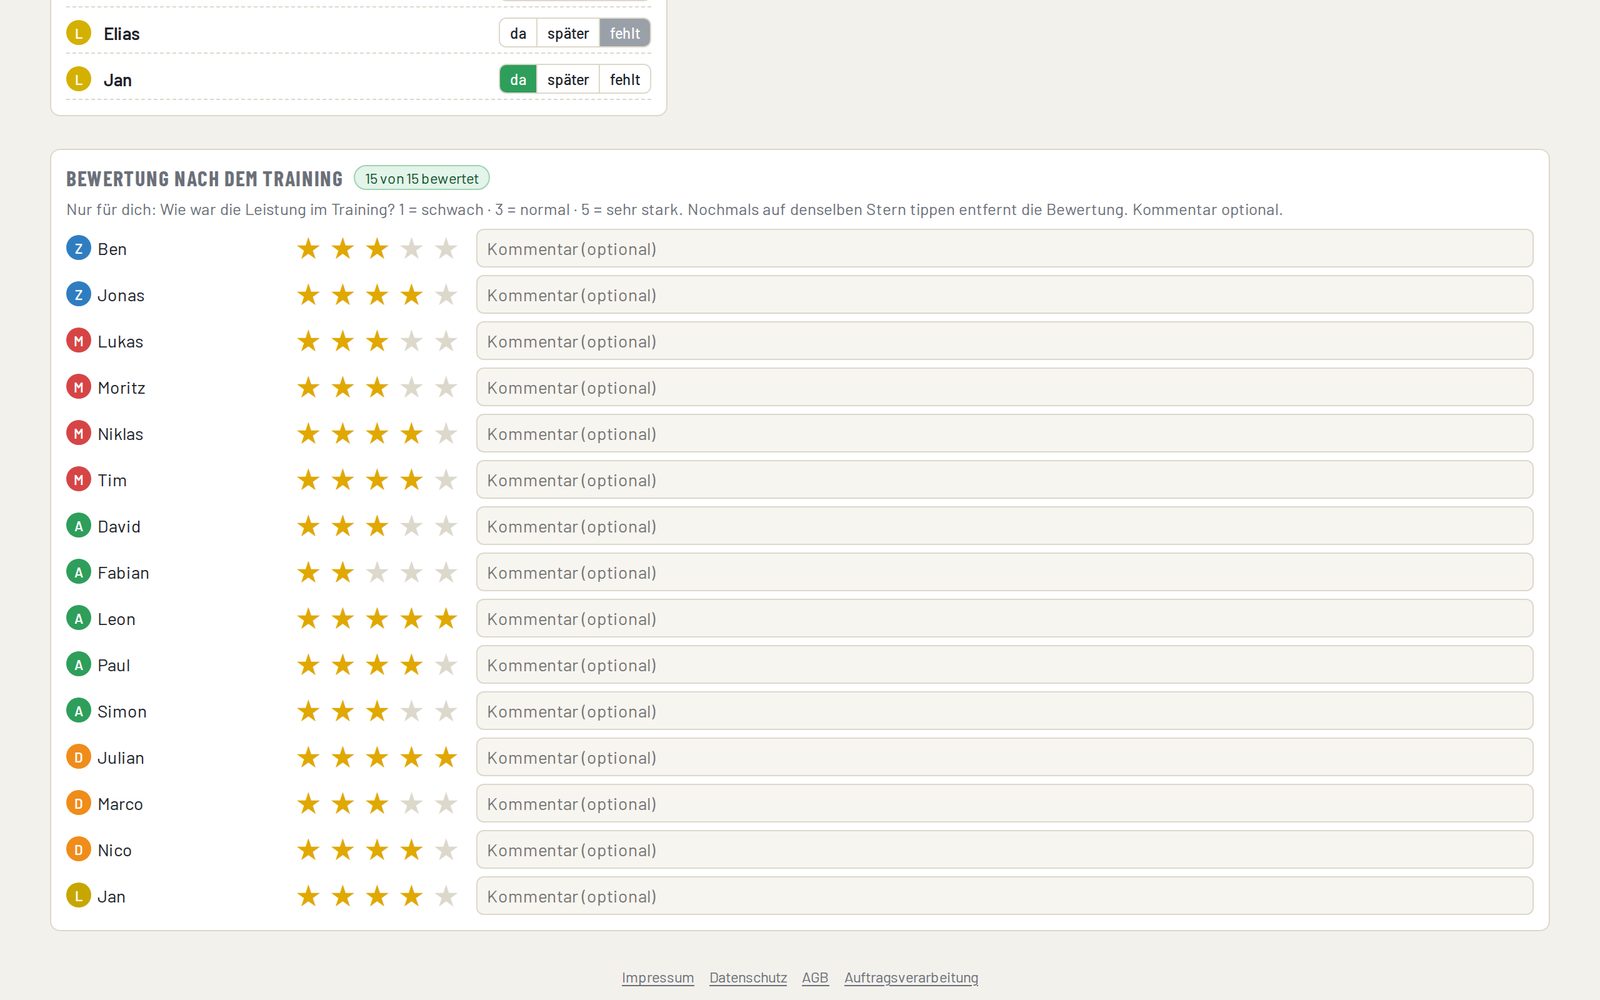Click Fabian's first star
Viewport: 1600px width, 1000px height.
(x=308, y=573)
